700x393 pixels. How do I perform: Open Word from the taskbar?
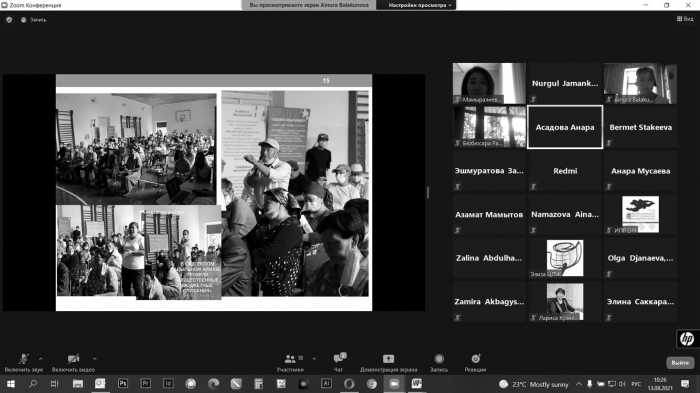[417, 383]
